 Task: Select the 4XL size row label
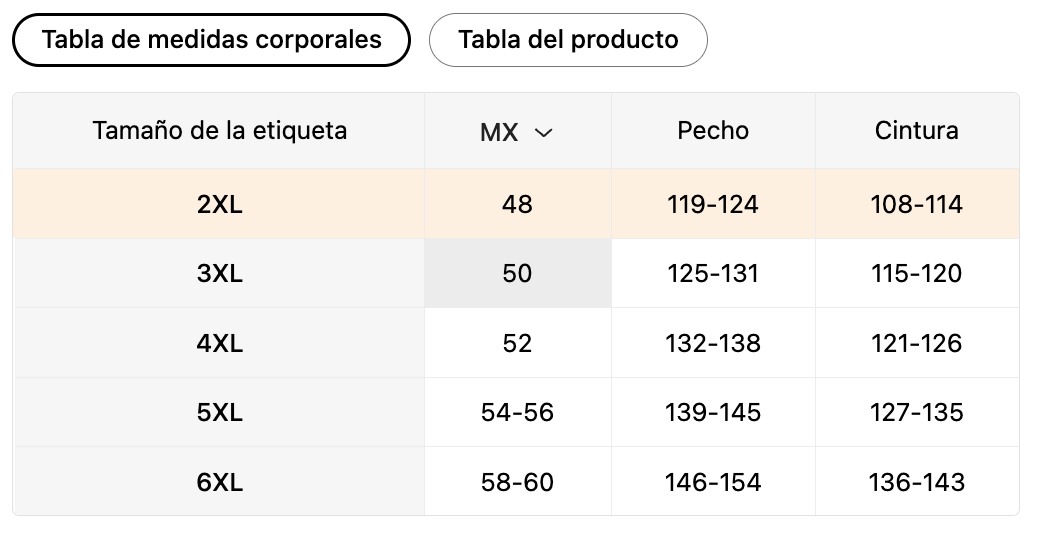pos(220,344)
